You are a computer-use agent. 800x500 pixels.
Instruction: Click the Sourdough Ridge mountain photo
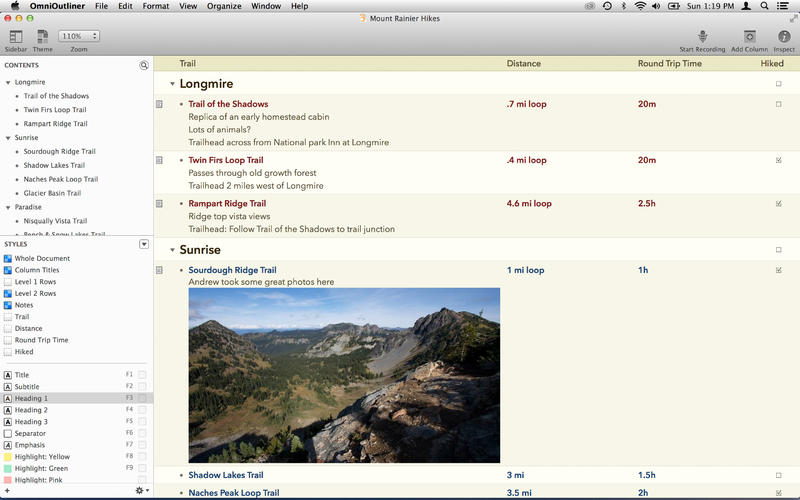point(344,375)
